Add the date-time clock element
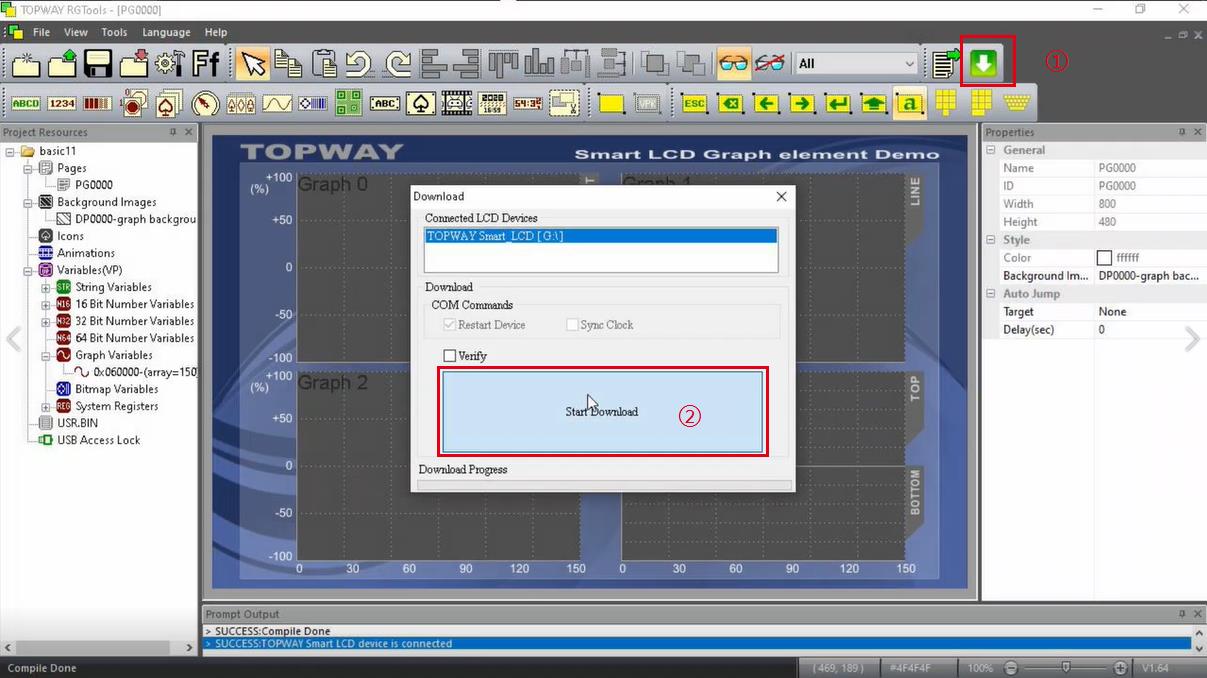 492,103
